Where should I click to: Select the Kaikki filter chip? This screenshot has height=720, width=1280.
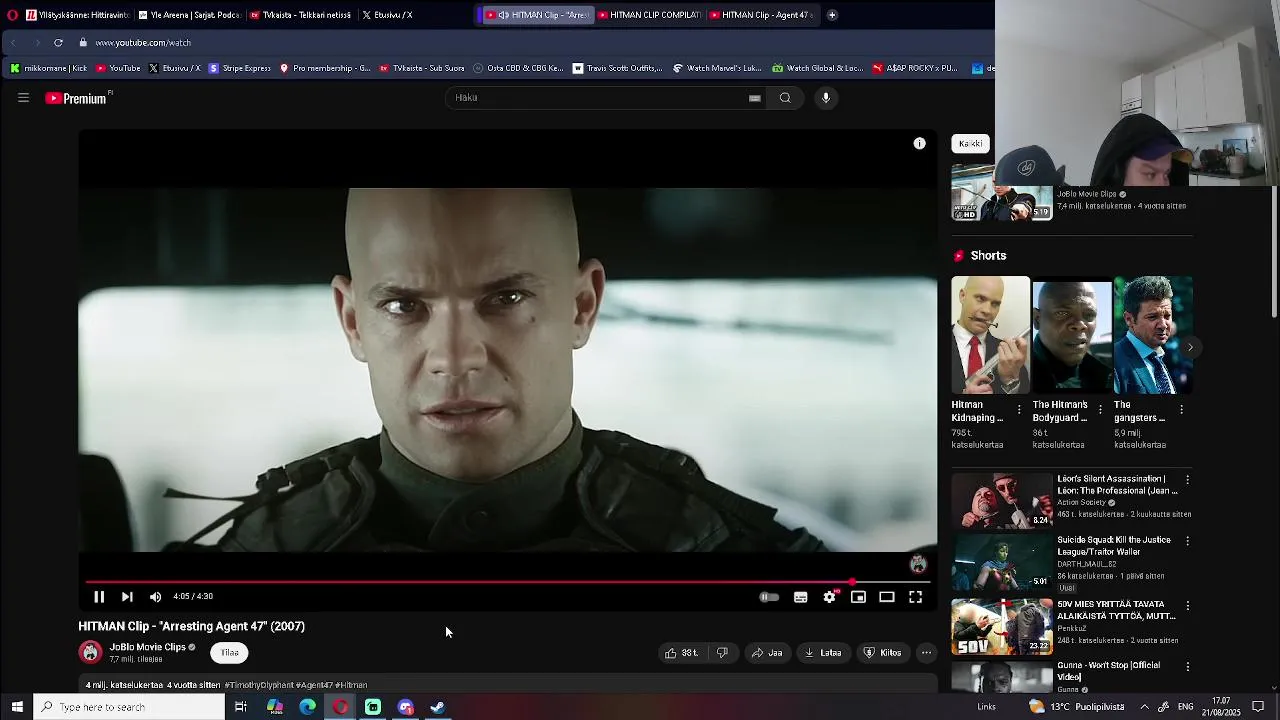970,144
